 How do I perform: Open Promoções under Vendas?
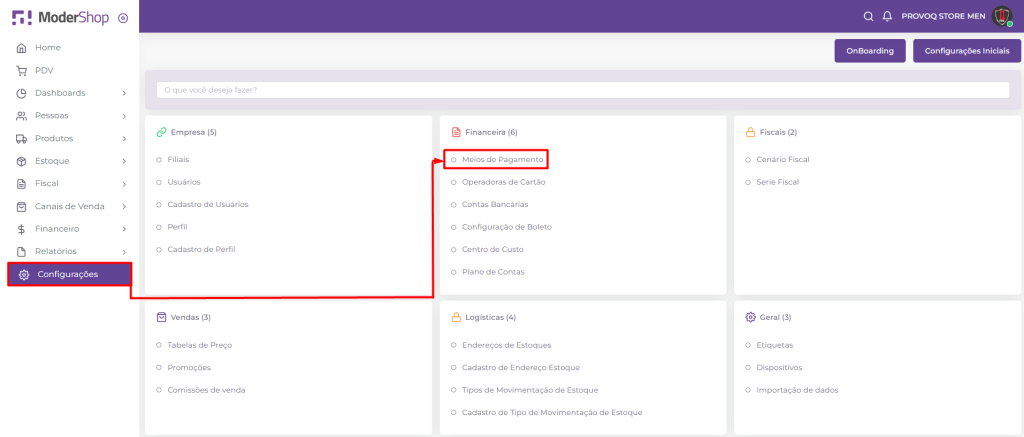(x=189, y=368)
